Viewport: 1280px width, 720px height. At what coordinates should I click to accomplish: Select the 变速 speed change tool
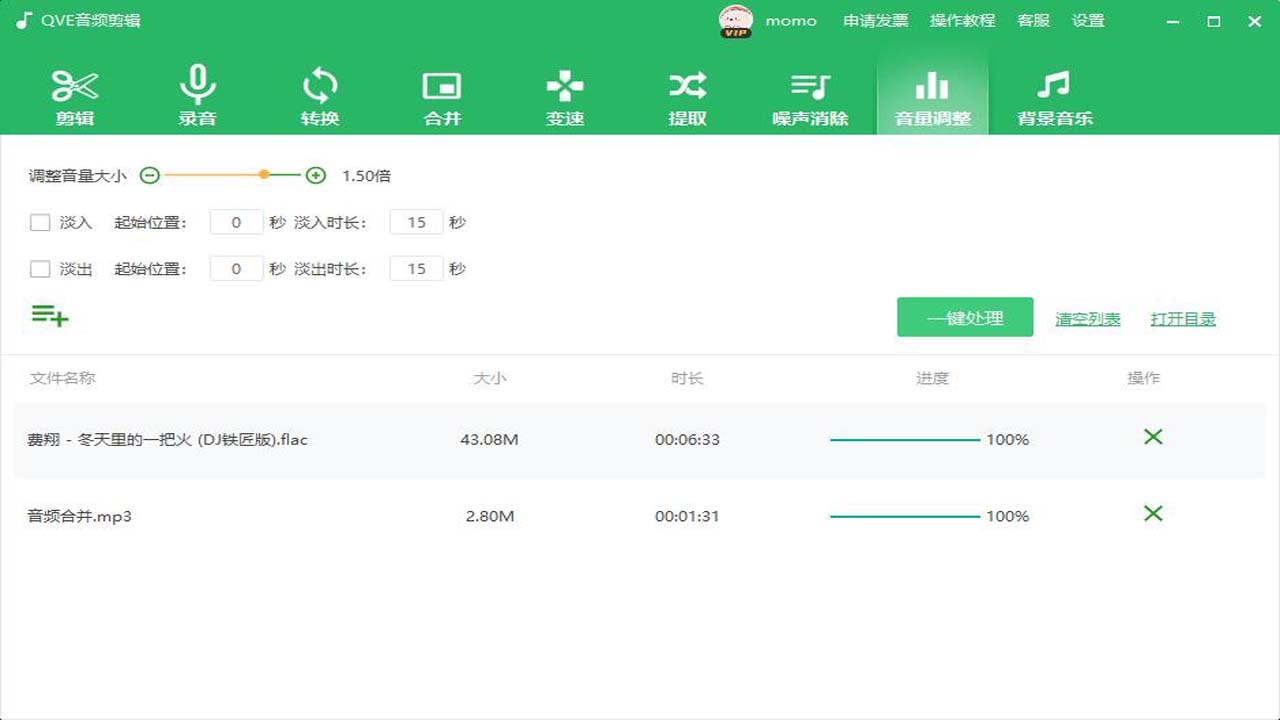[x=564, y=95]
